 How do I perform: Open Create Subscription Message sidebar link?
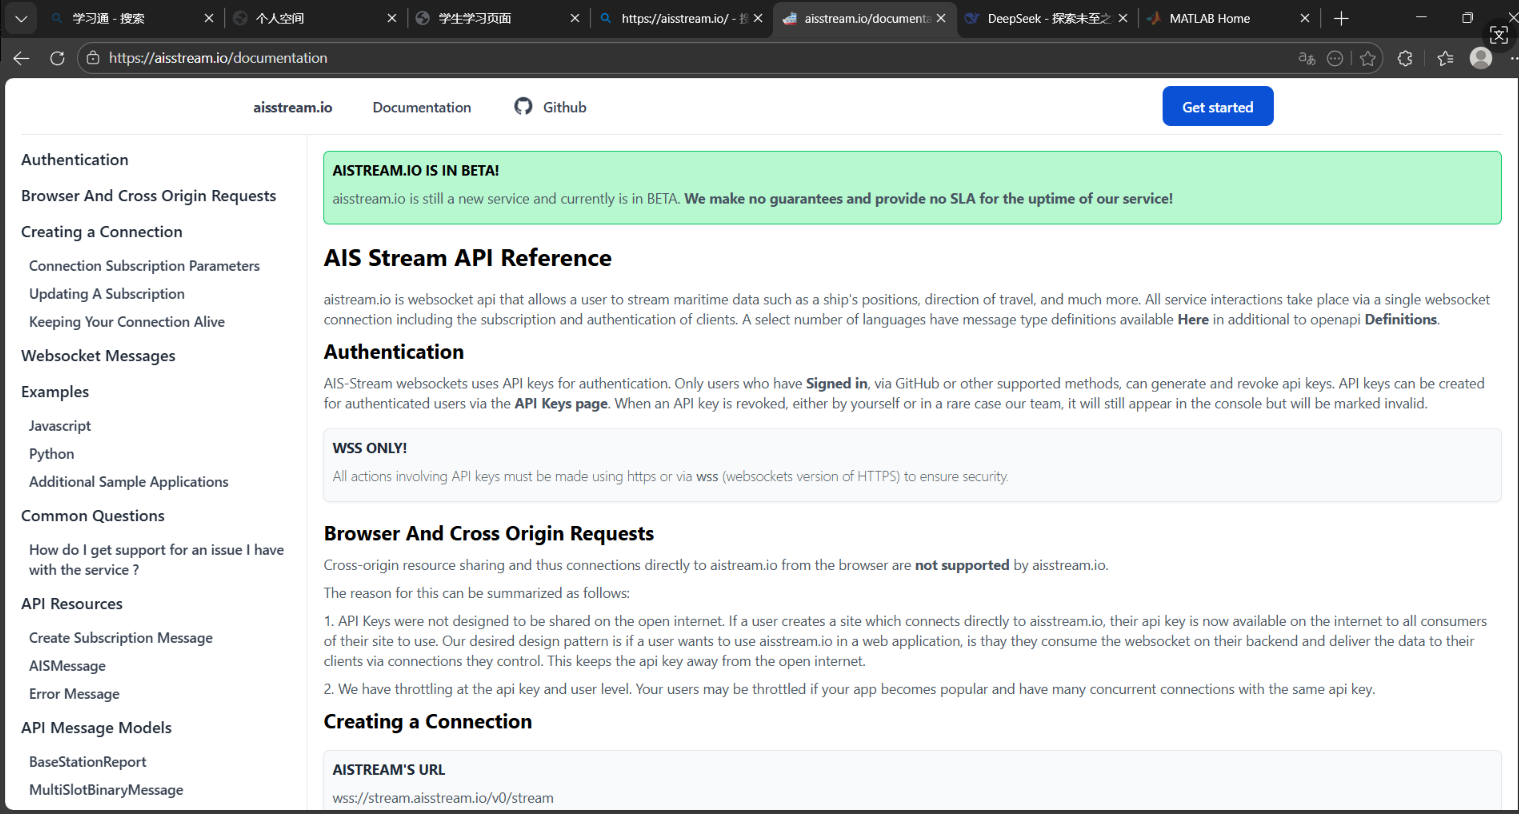(121, 638)
